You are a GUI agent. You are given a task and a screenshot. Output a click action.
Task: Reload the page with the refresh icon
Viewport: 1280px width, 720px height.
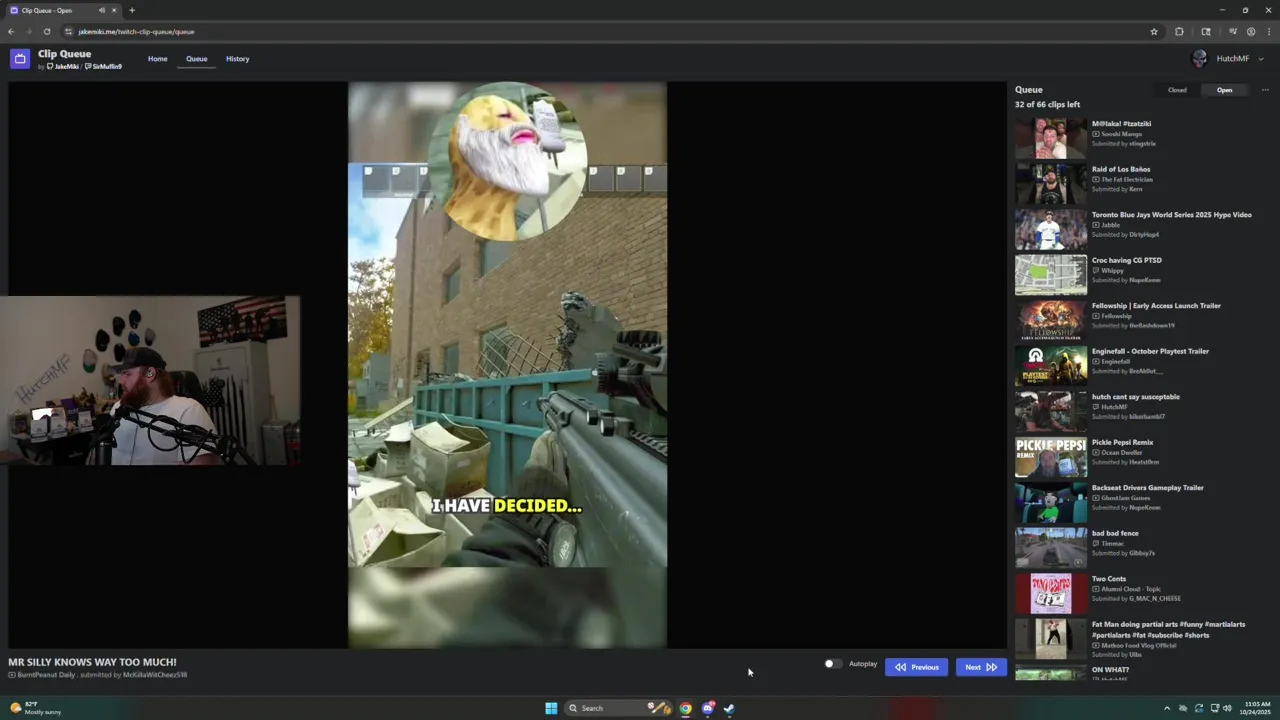click(46, 31)
